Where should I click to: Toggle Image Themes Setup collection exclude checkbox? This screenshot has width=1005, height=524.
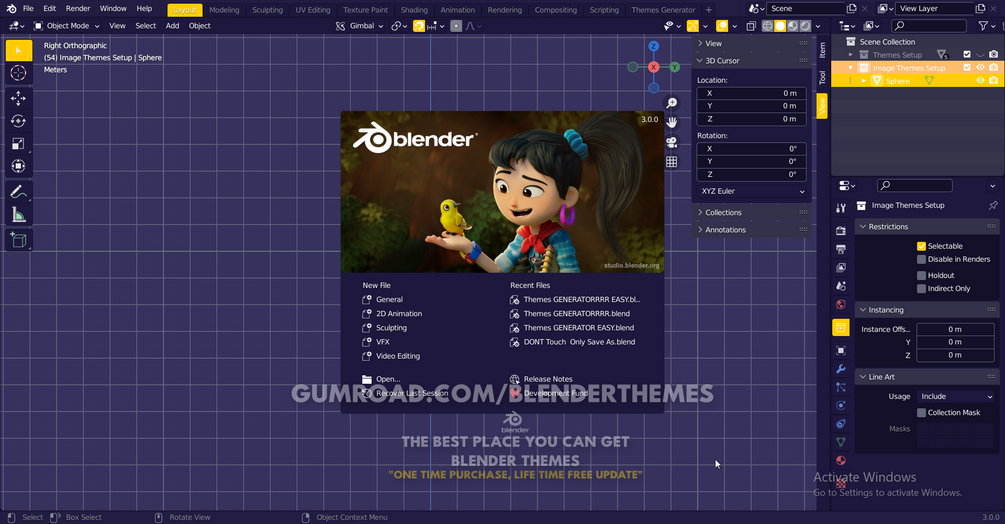click(x=967, y=67)
